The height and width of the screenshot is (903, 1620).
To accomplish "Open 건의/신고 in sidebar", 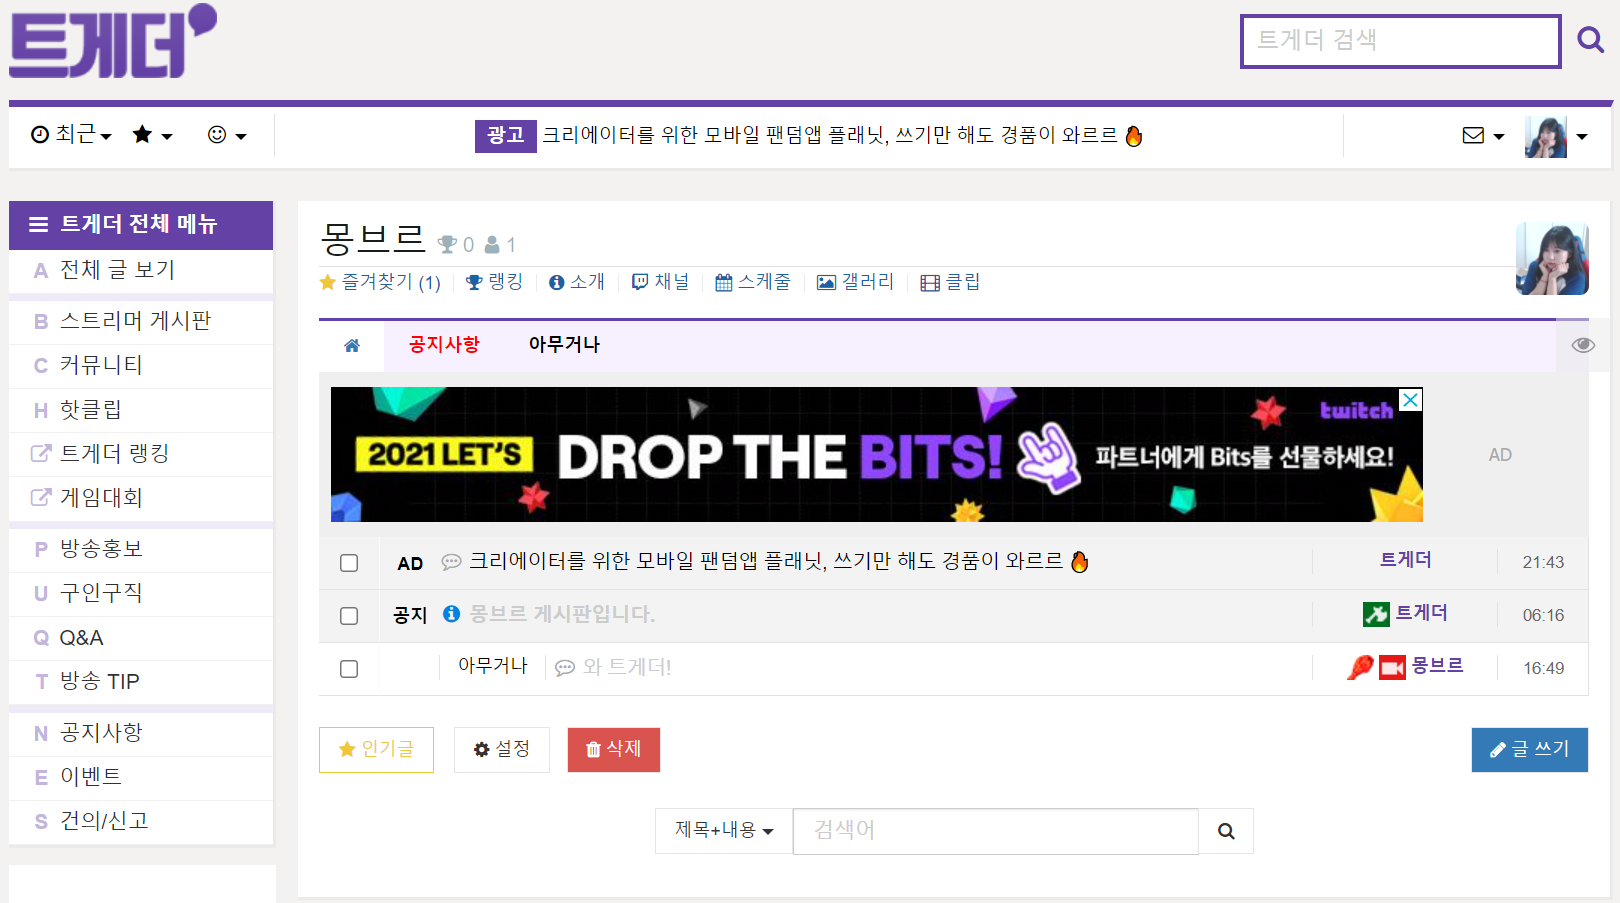I will pyautogui.click(x=141, y=821).
